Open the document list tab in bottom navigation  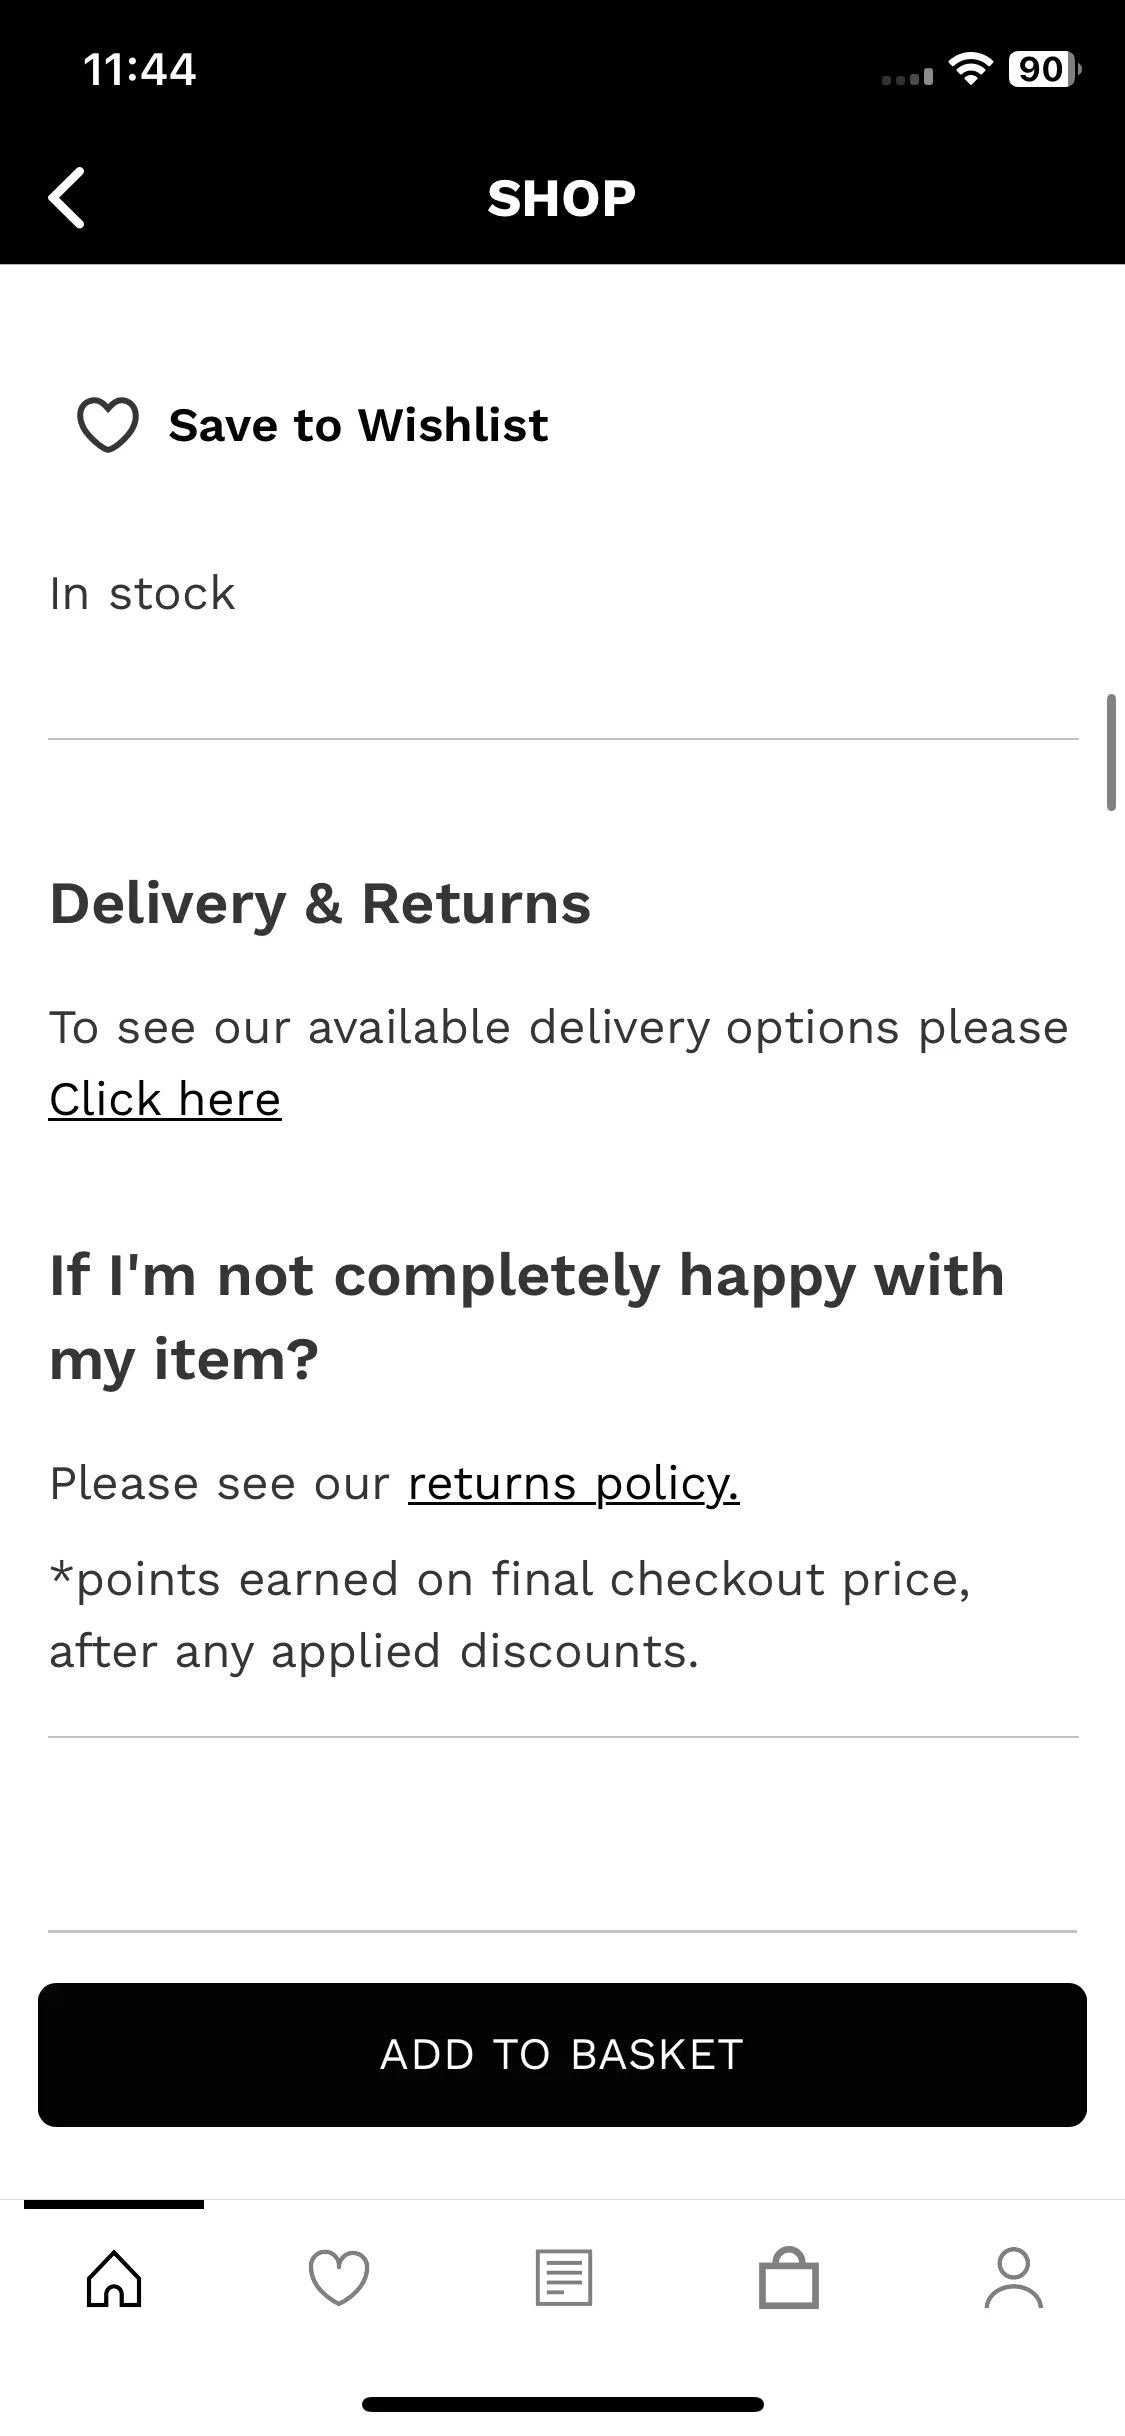click(x=564, y=2279)
